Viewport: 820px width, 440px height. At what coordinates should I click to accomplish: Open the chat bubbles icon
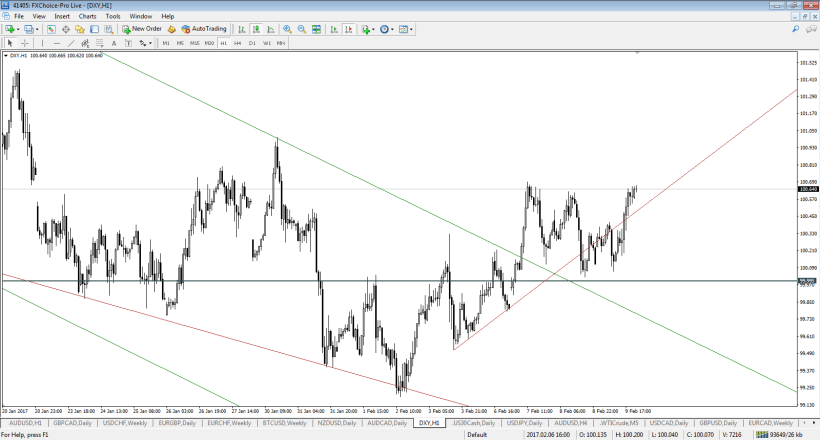click(x=810, y=29)
